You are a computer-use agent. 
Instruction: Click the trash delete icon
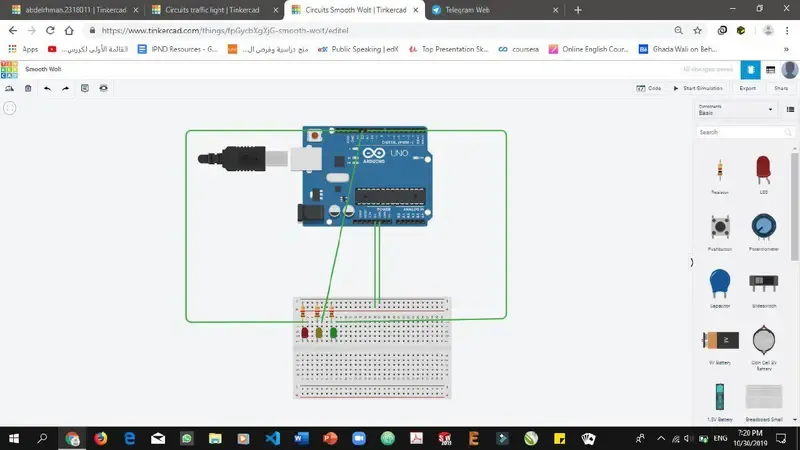click(28, 88)
